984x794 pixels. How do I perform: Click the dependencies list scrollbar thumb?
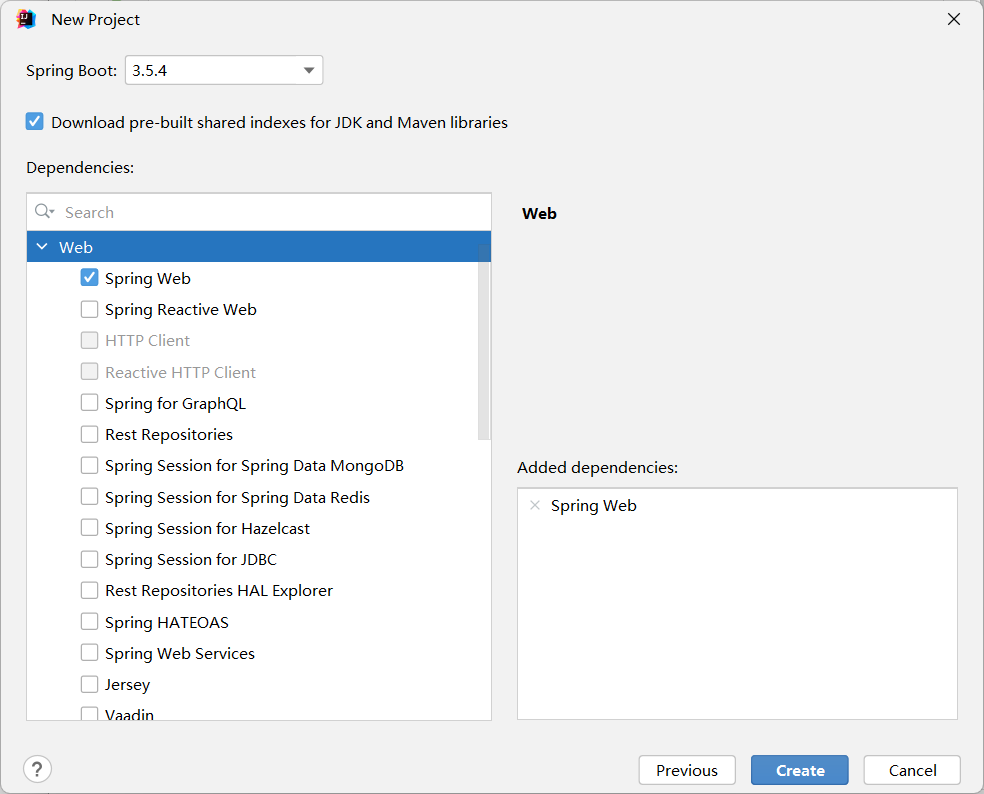484,342
